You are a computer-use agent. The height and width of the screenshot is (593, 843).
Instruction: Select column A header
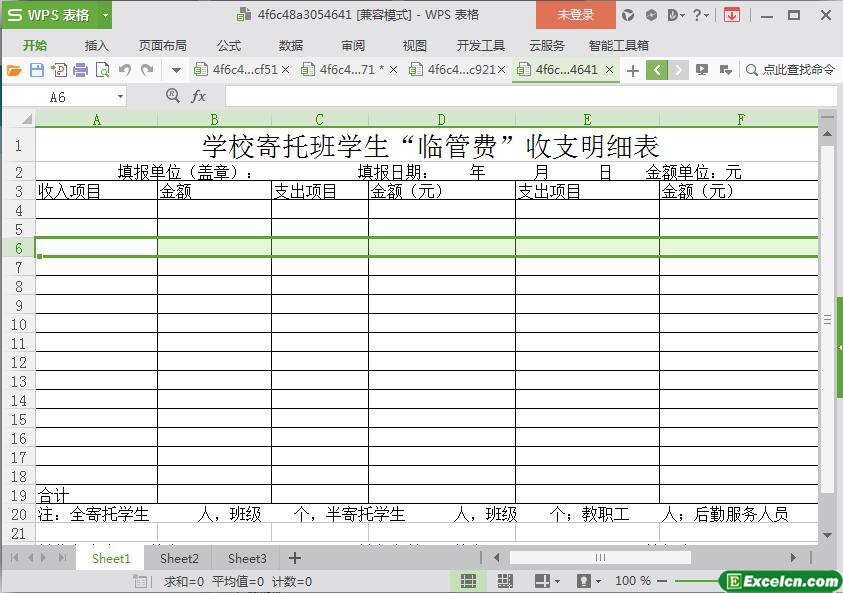(96, 119)
